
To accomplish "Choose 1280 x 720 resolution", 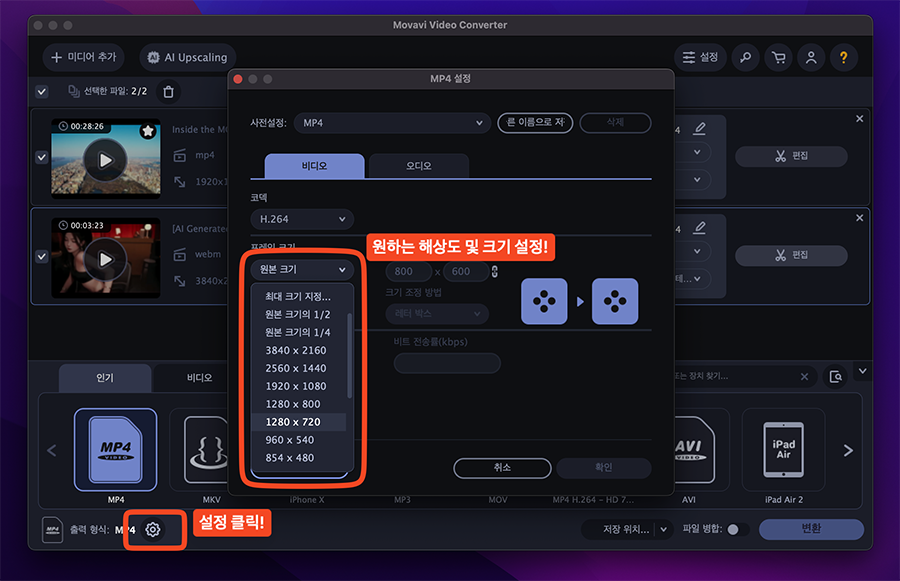I will pos(298,422).
